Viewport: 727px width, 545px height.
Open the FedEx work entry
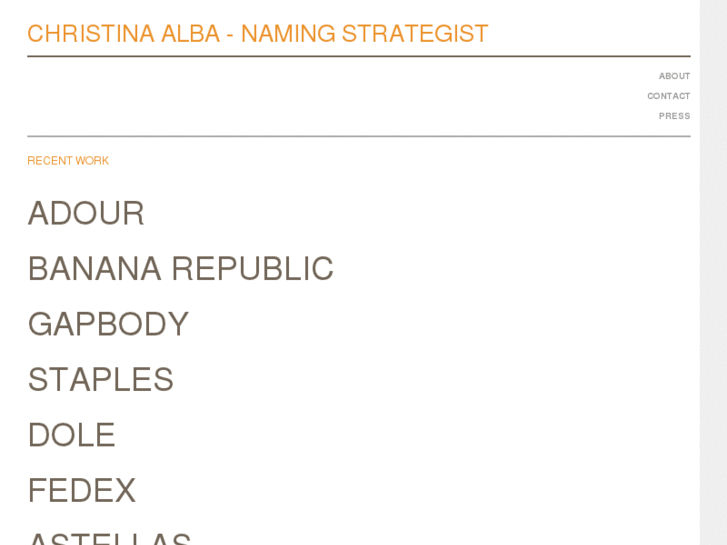[81, 491]
